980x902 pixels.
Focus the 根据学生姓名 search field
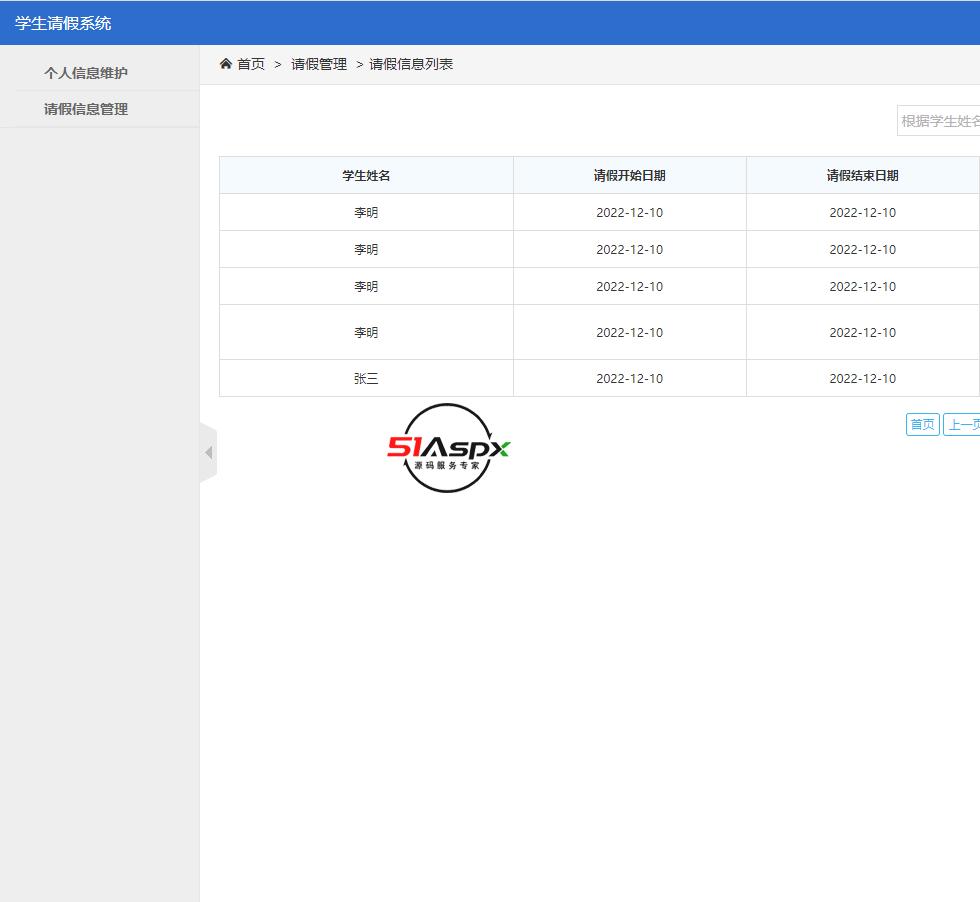pos(938,121)
